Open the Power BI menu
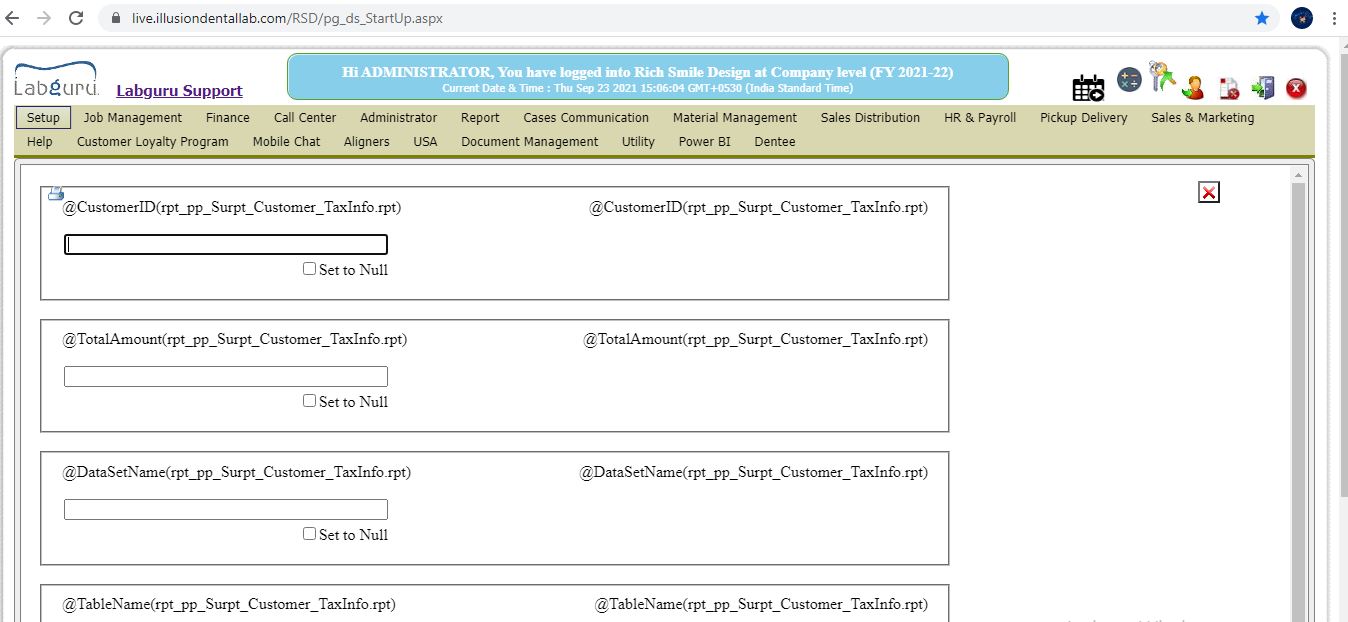This screenshot has width=1348, height=622. click(704, 141)
